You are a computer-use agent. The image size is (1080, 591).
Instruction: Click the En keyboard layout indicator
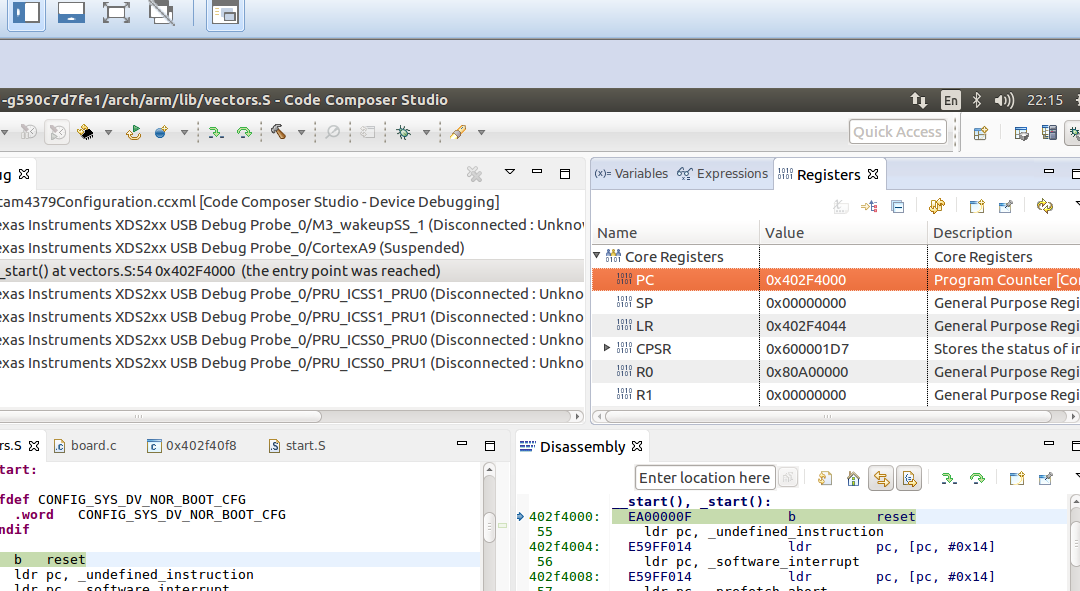tap(951, 101)
